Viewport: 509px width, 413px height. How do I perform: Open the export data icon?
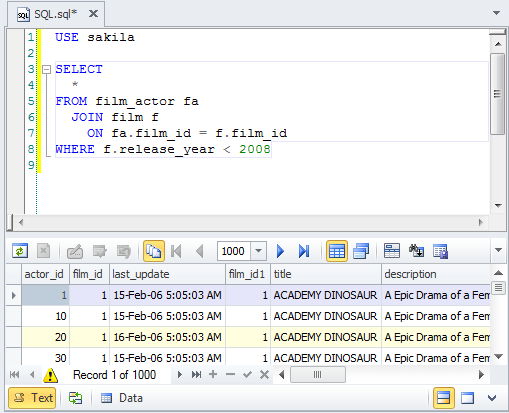point(441,251)
